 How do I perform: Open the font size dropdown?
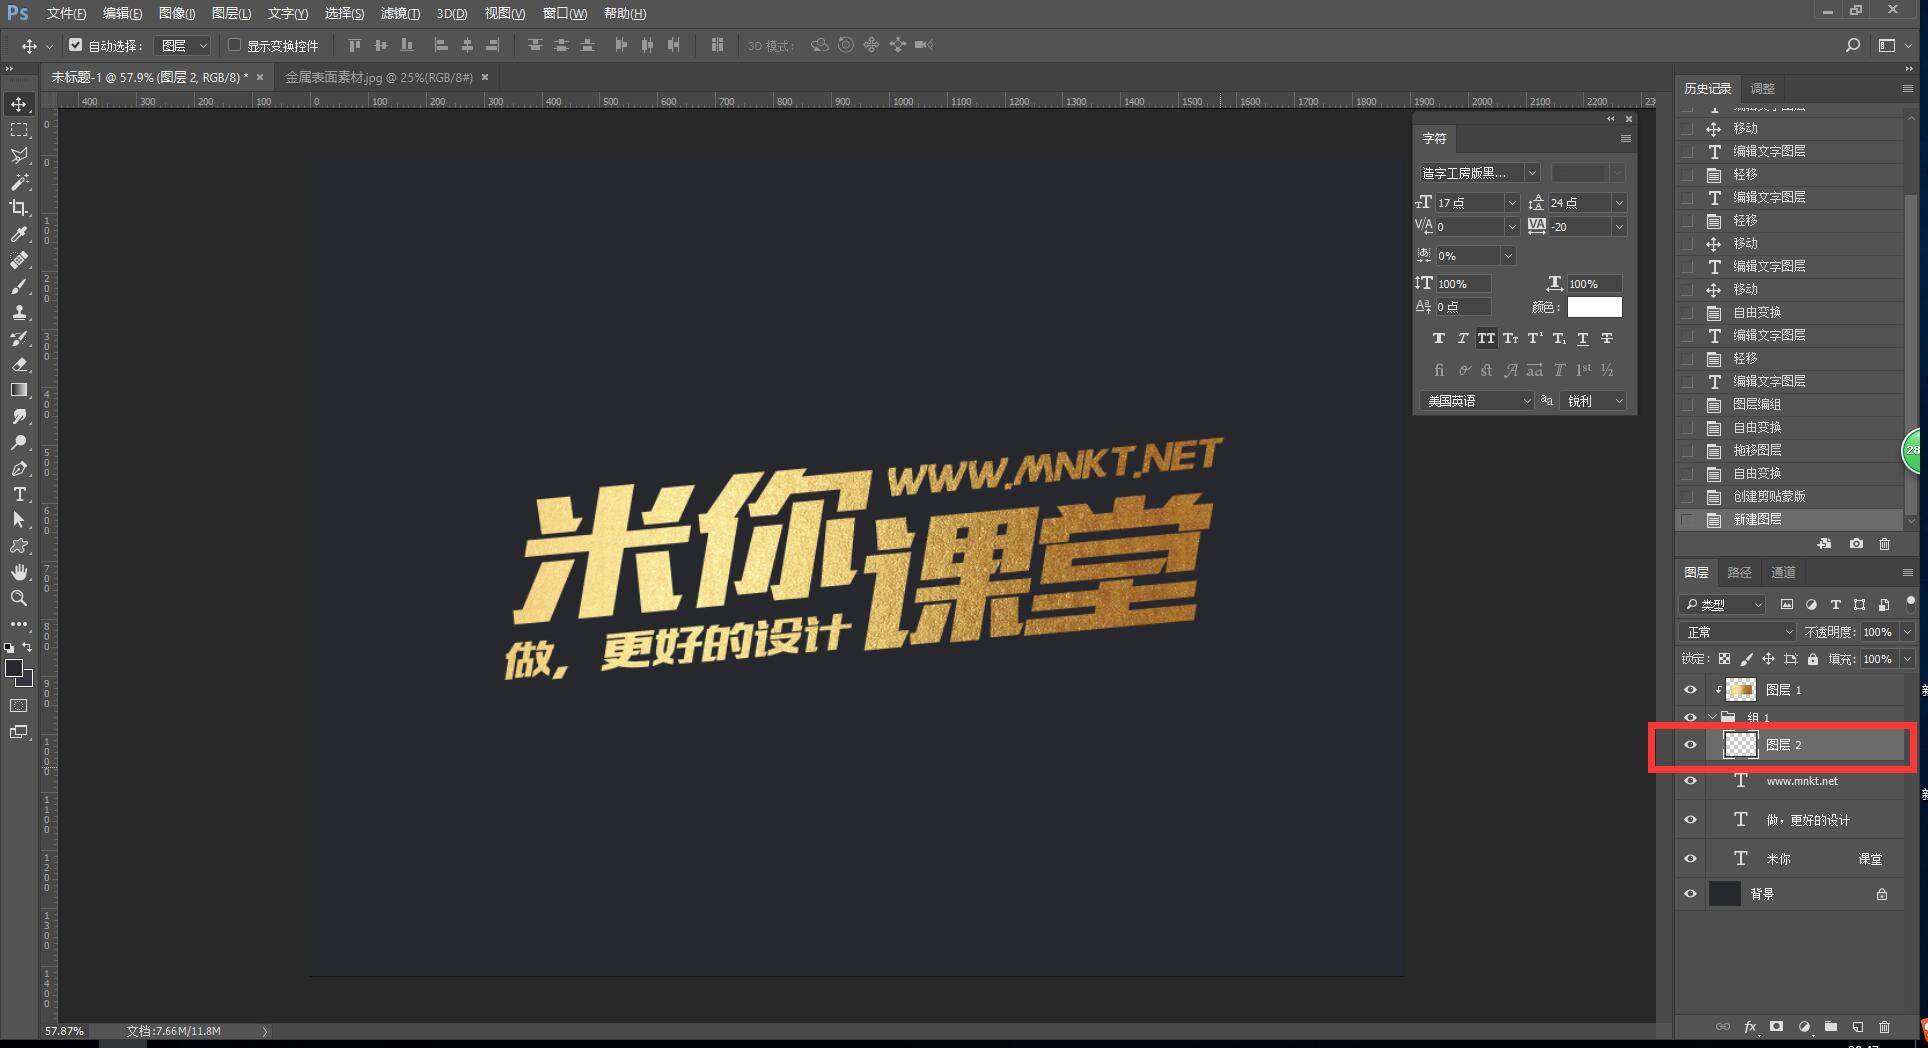(1511, 203)
